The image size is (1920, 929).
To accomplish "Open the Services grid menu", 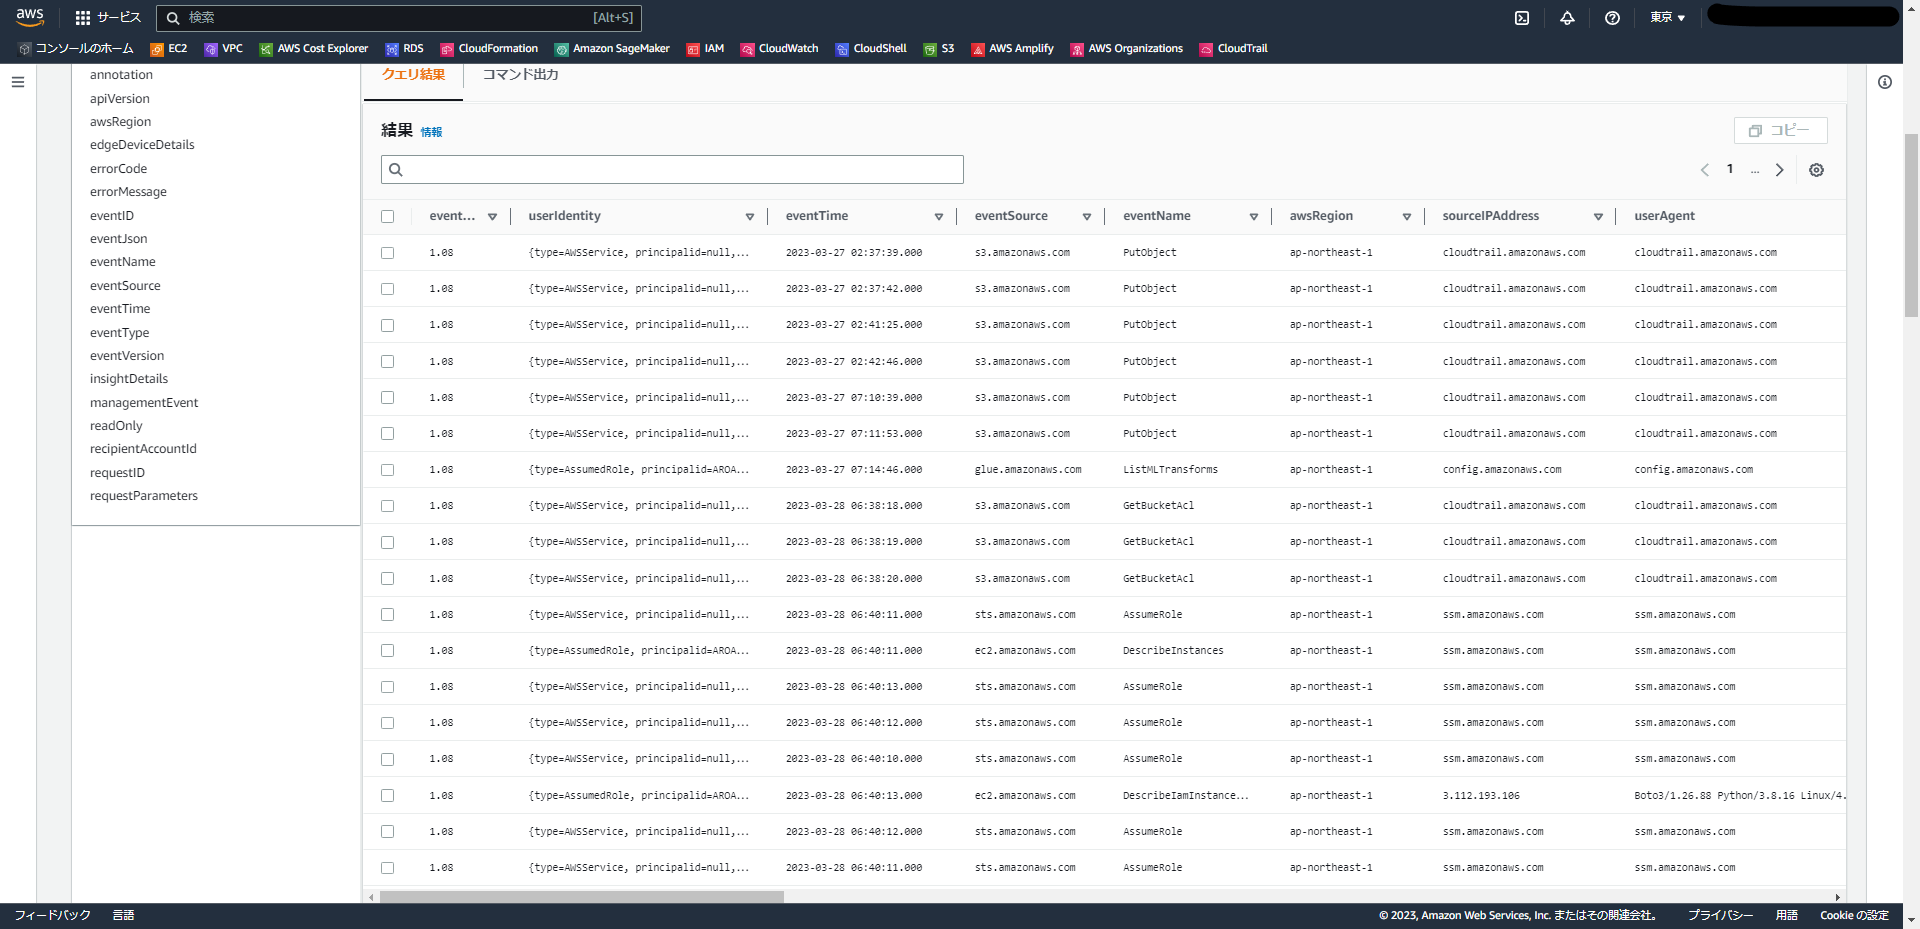I will (108, 17).
